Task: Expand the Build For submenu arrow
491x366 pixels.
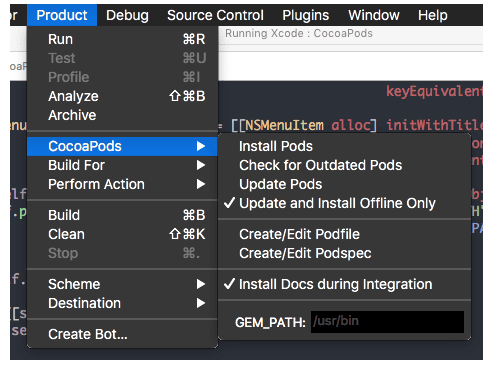Action: pos(201,165)
